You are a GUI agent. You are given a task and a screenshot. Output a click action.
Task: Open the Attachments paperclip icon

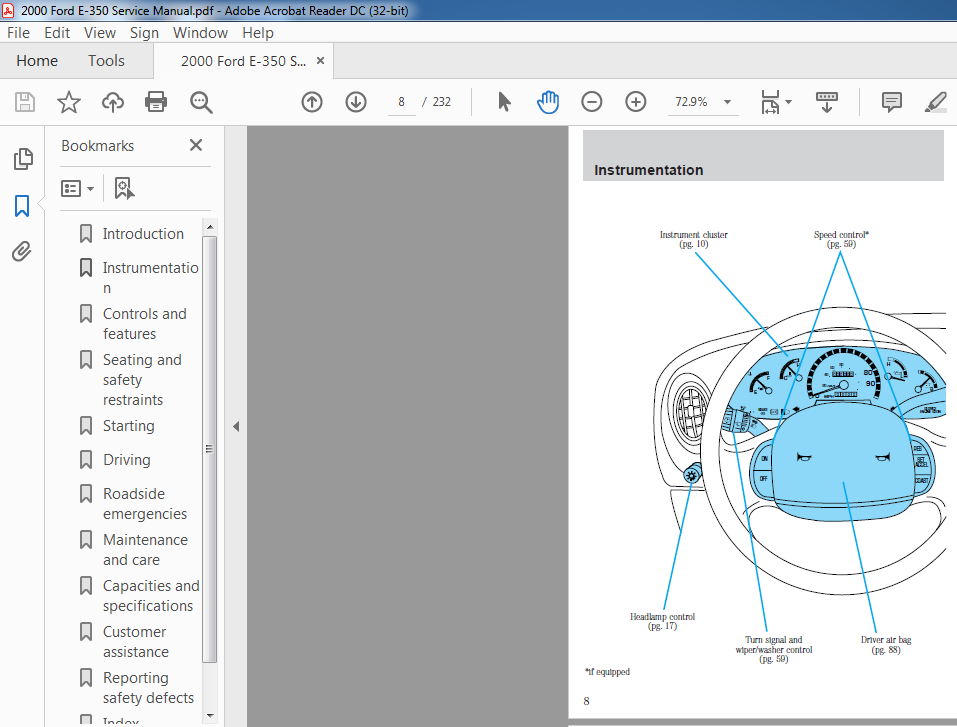(21, 251)
